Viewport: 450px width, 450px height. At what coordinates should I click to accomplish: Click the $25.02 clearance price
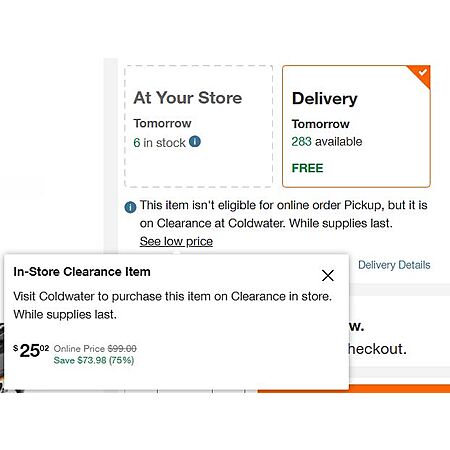pos(31,350)
